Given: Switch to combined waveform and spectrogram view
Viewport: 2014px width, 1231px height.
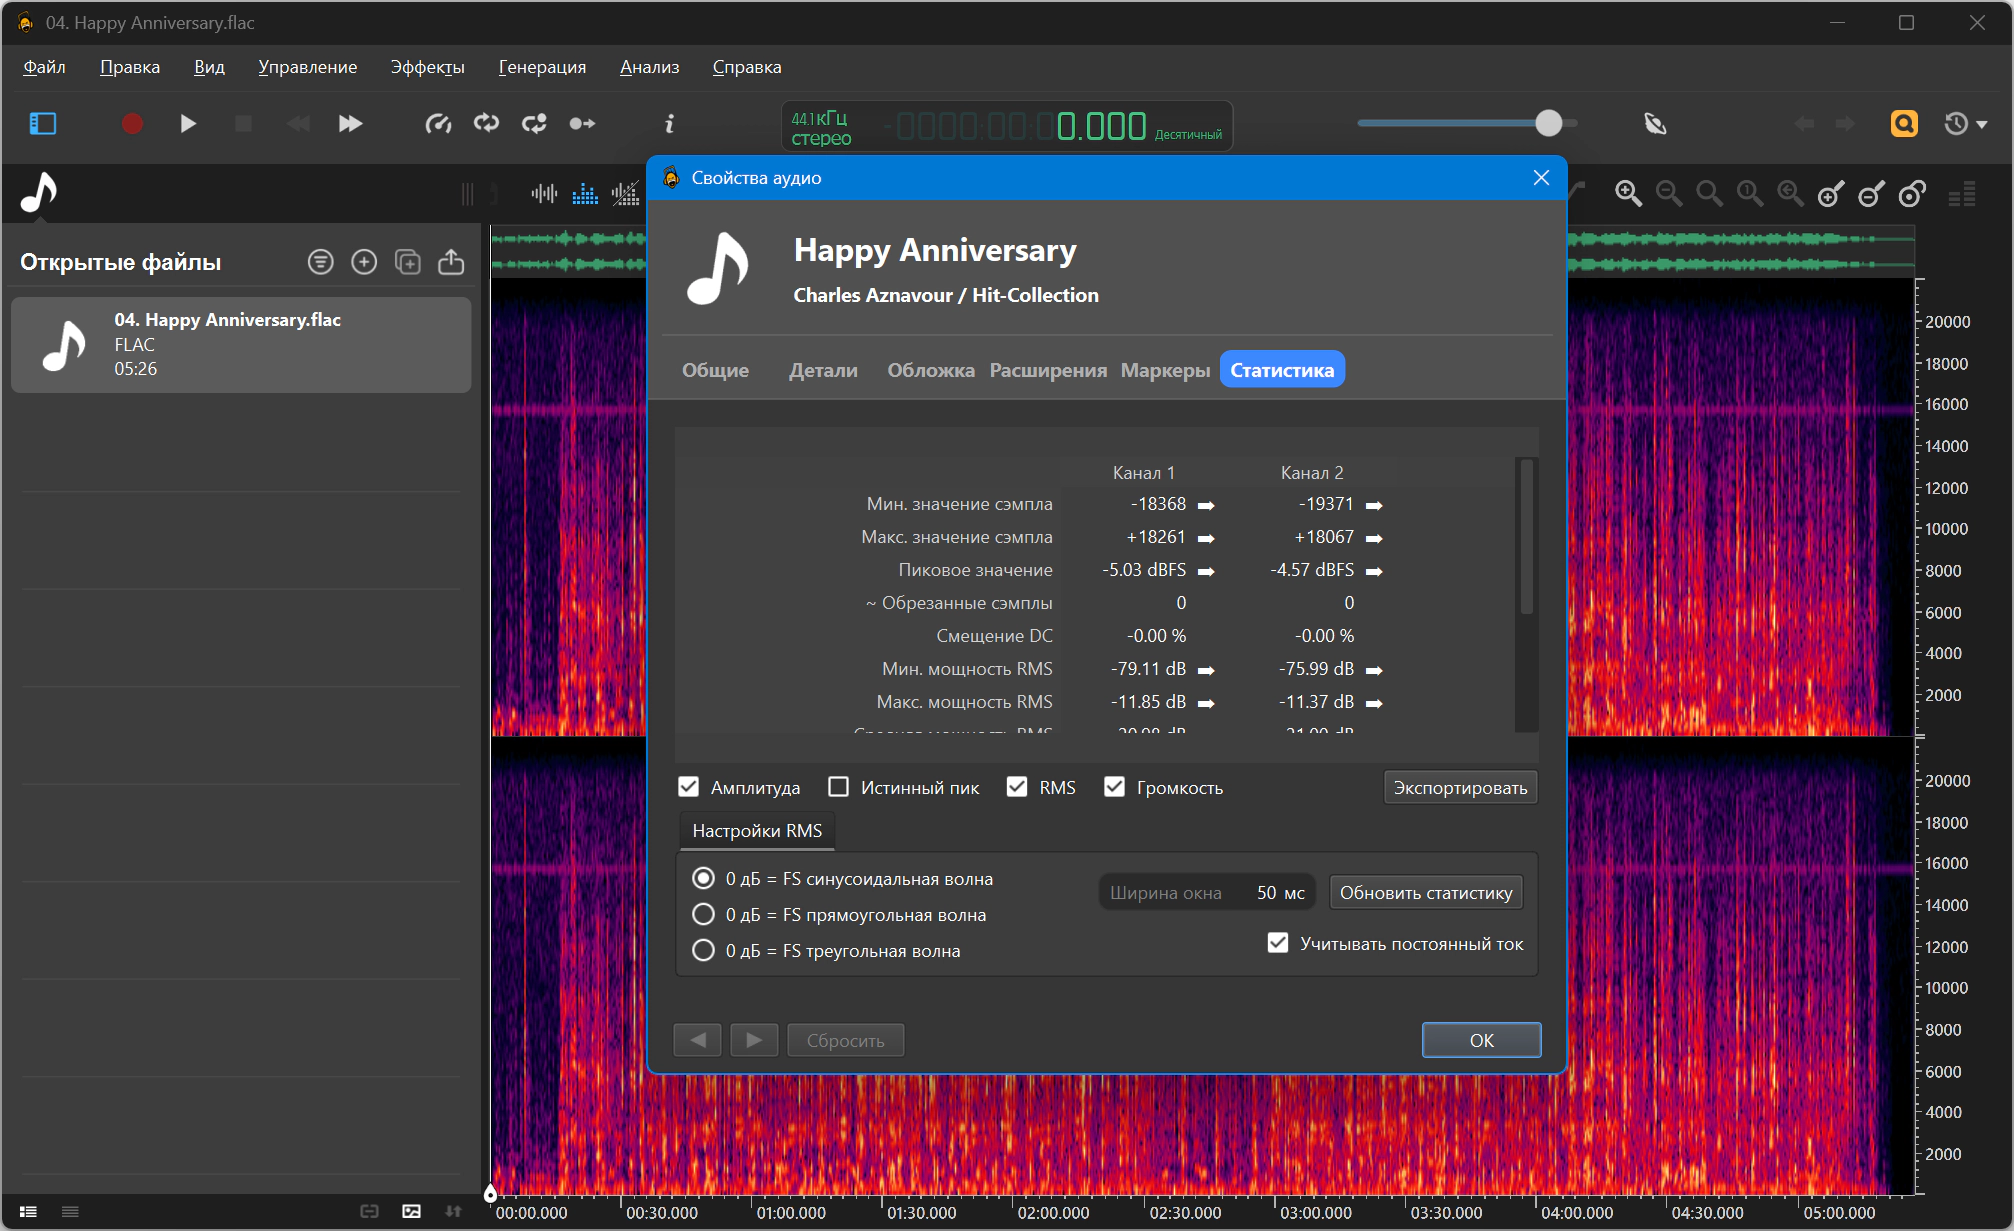Looking at the screenshot, I should [x=626, y=194].
